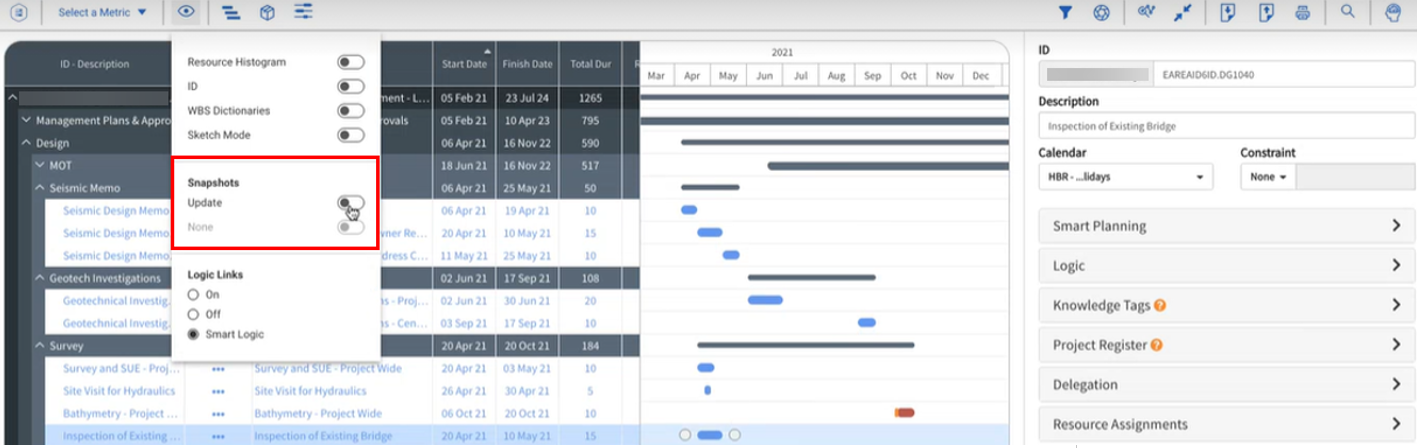Click the ellipsis in Survey and SUE row

click(218, 369)
